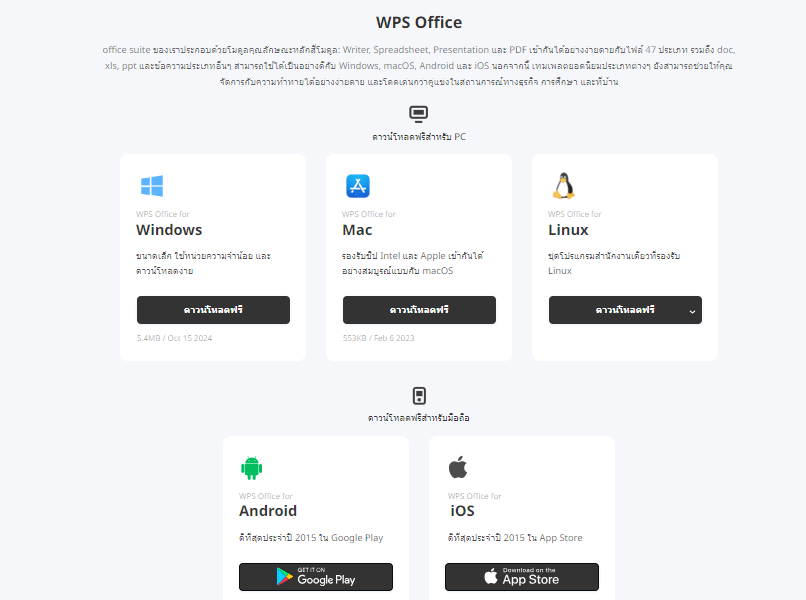The width and height of the screenshot is (806, 600).
Task: Open Download on the App Store badge
Action: click(522, 577)
